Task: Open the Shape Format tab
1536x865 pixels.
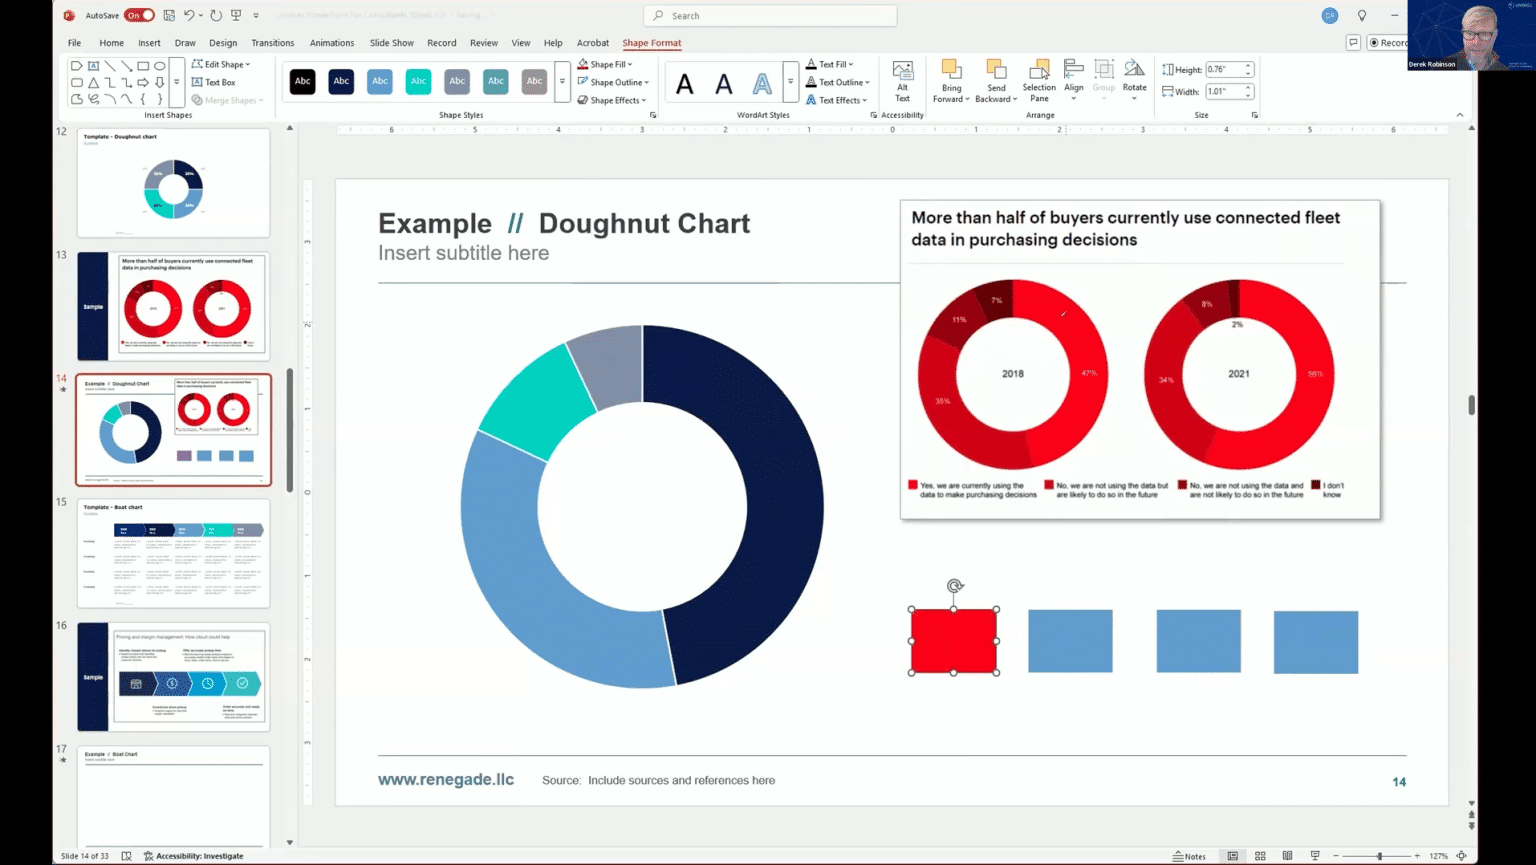Action: pos(652,43)
